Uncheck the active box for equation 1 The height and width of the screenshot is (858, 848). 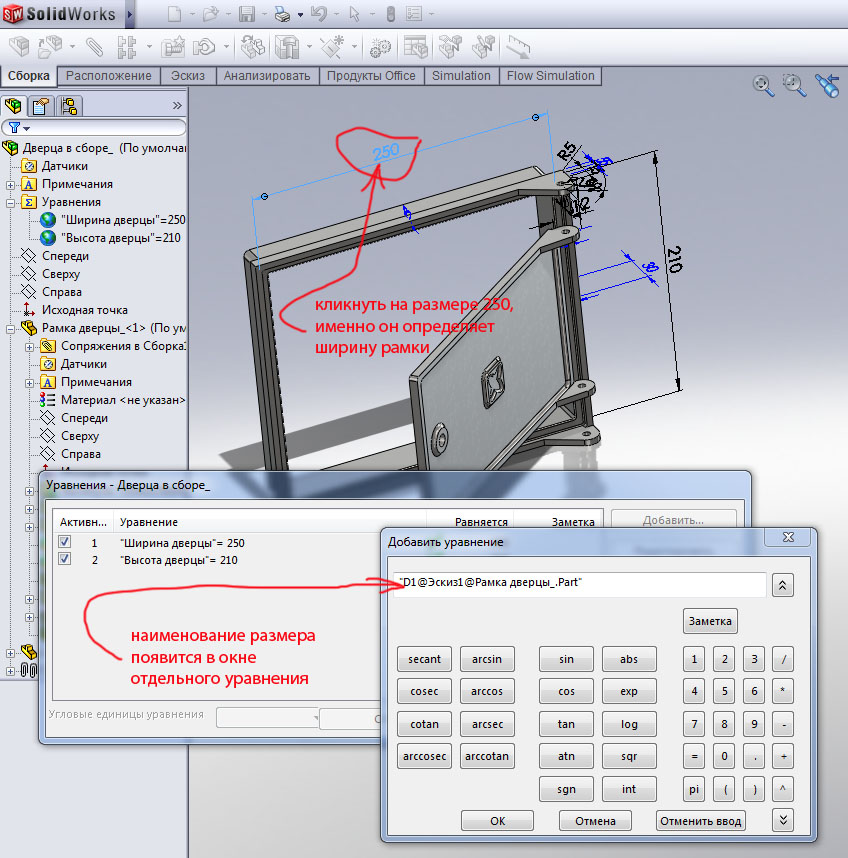tap(65, 543)
